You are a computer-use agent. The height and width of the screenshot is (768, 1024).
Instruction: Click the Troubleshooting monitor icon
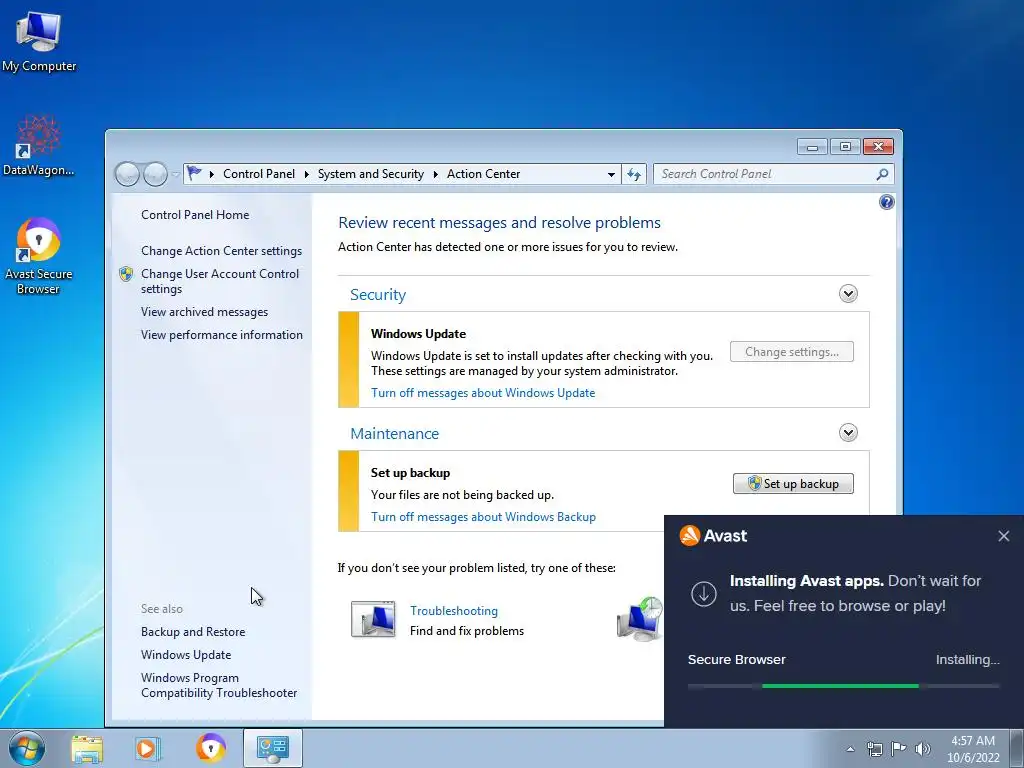point(373,619)
